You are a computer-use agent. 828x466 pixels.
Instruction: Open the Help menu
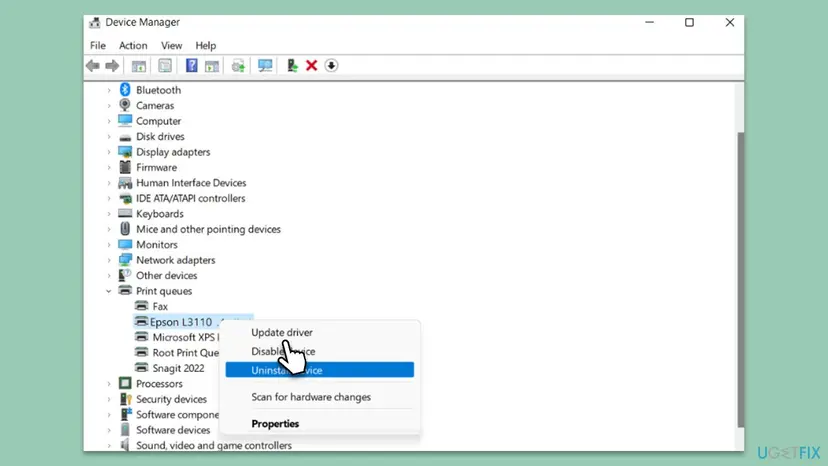[x=205, y=45]
